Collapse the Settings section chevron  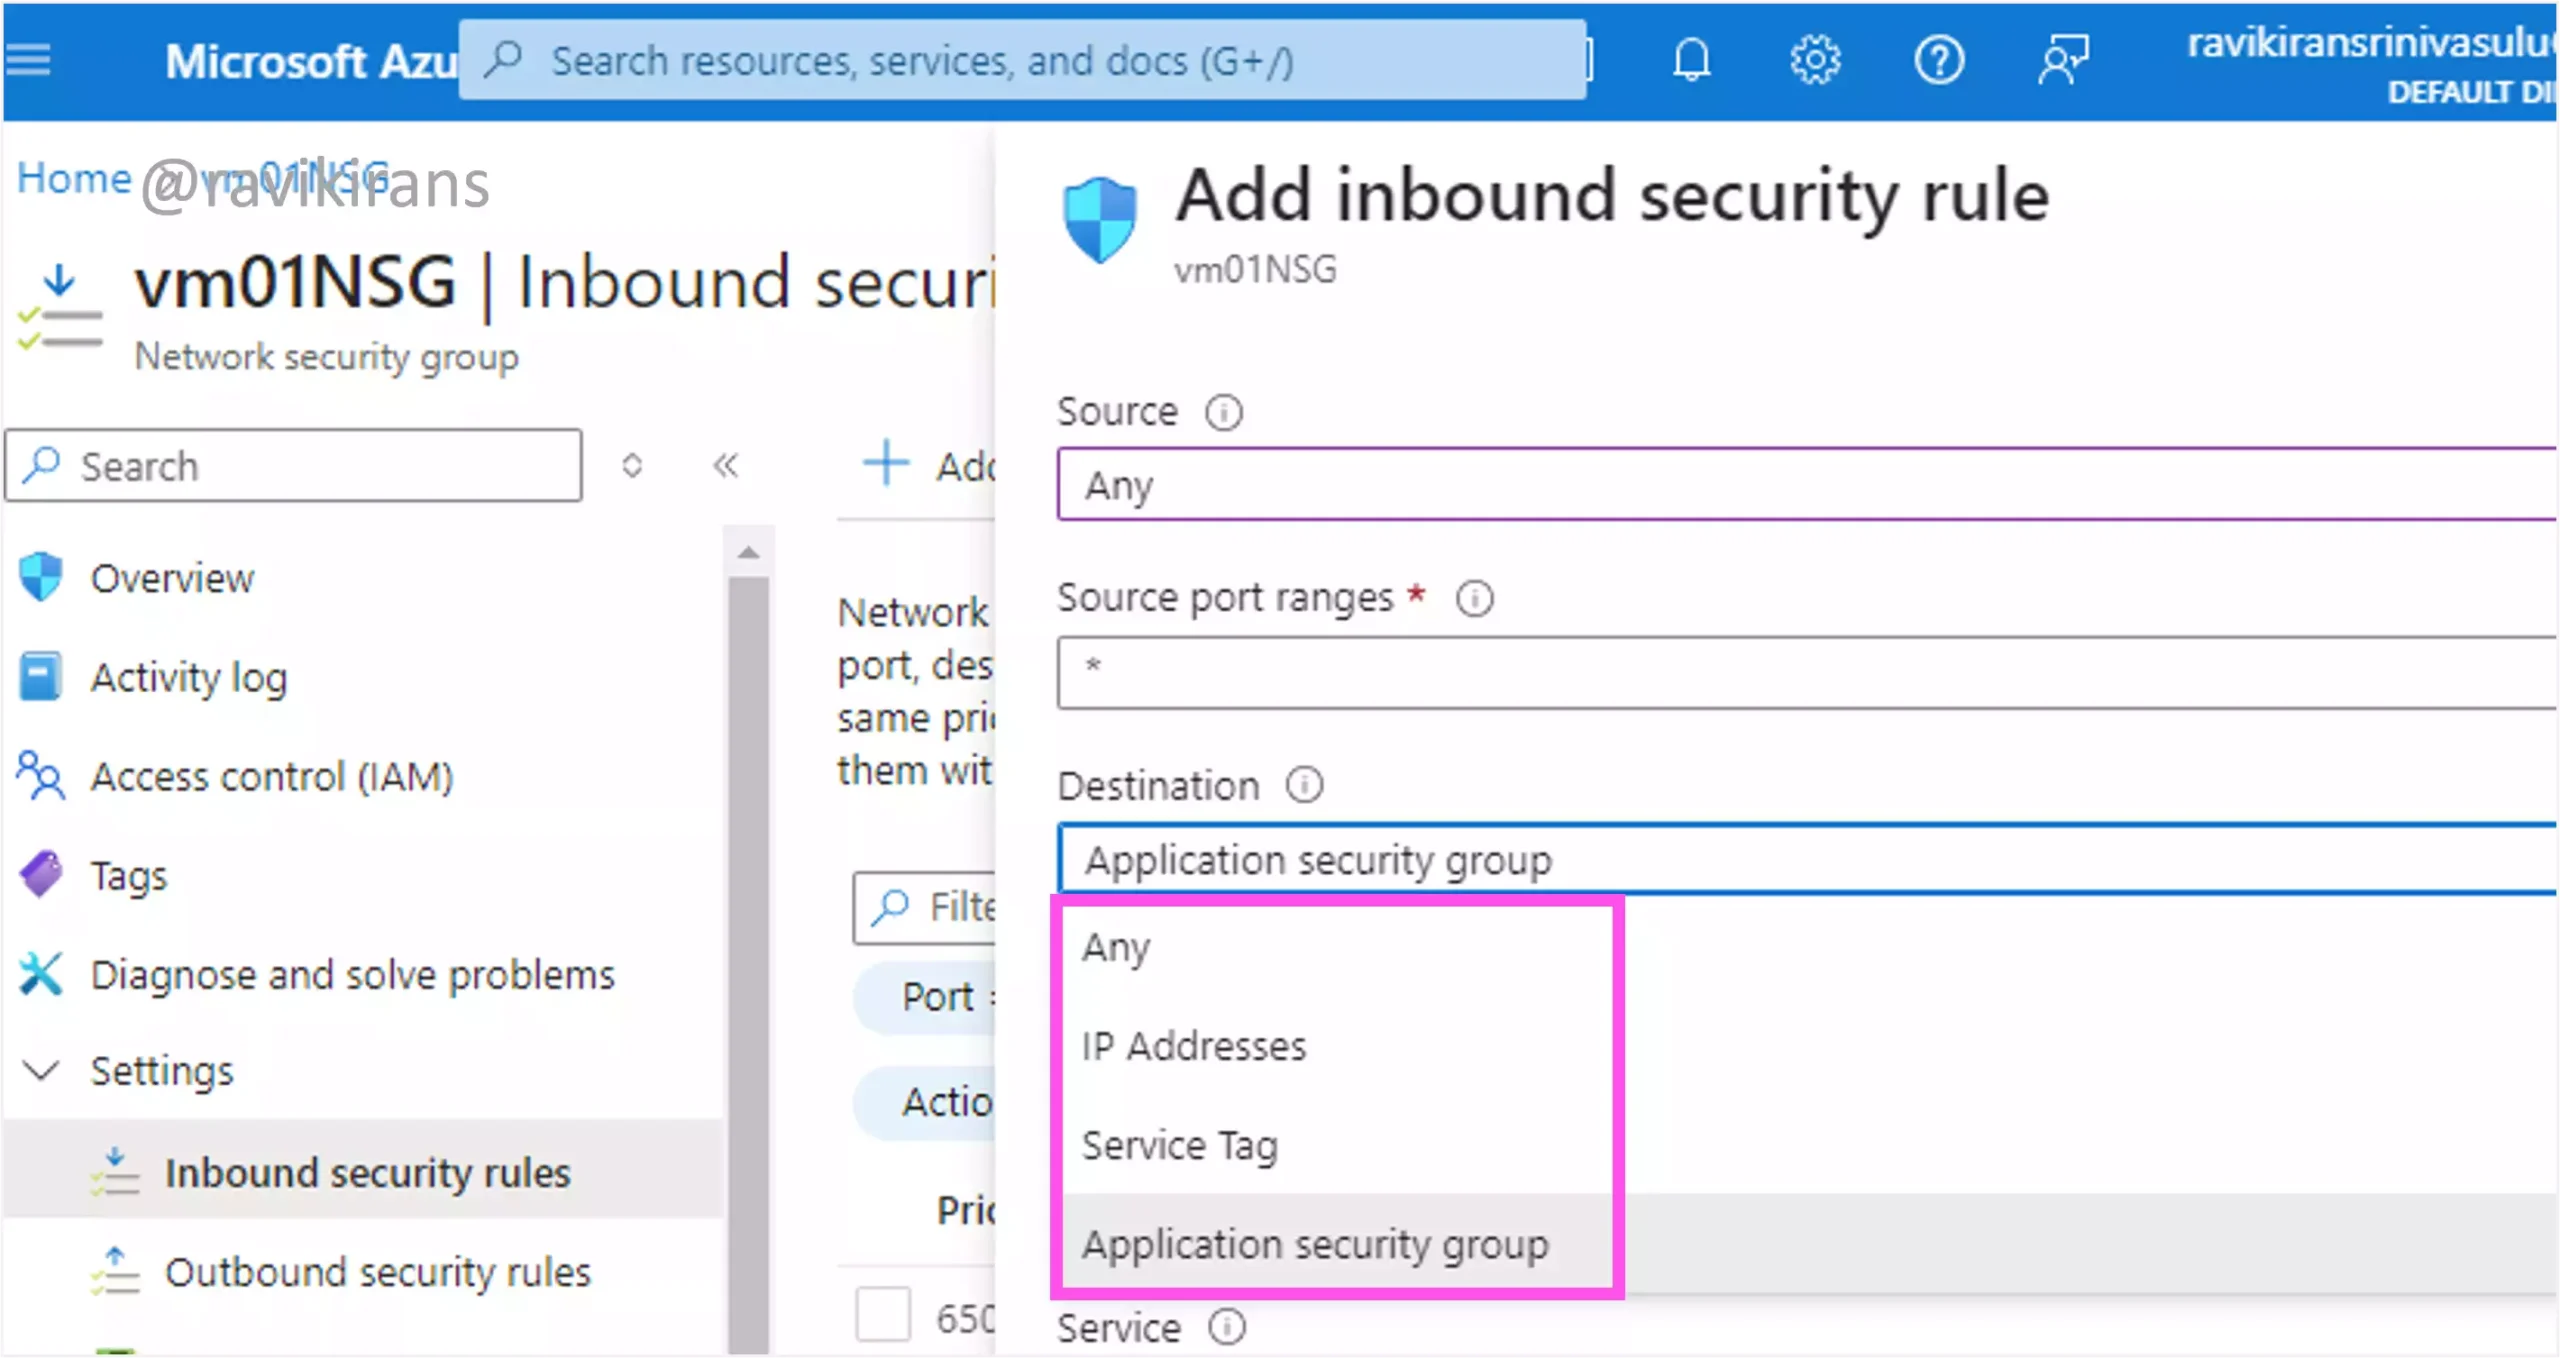[x=41, y=1072]
